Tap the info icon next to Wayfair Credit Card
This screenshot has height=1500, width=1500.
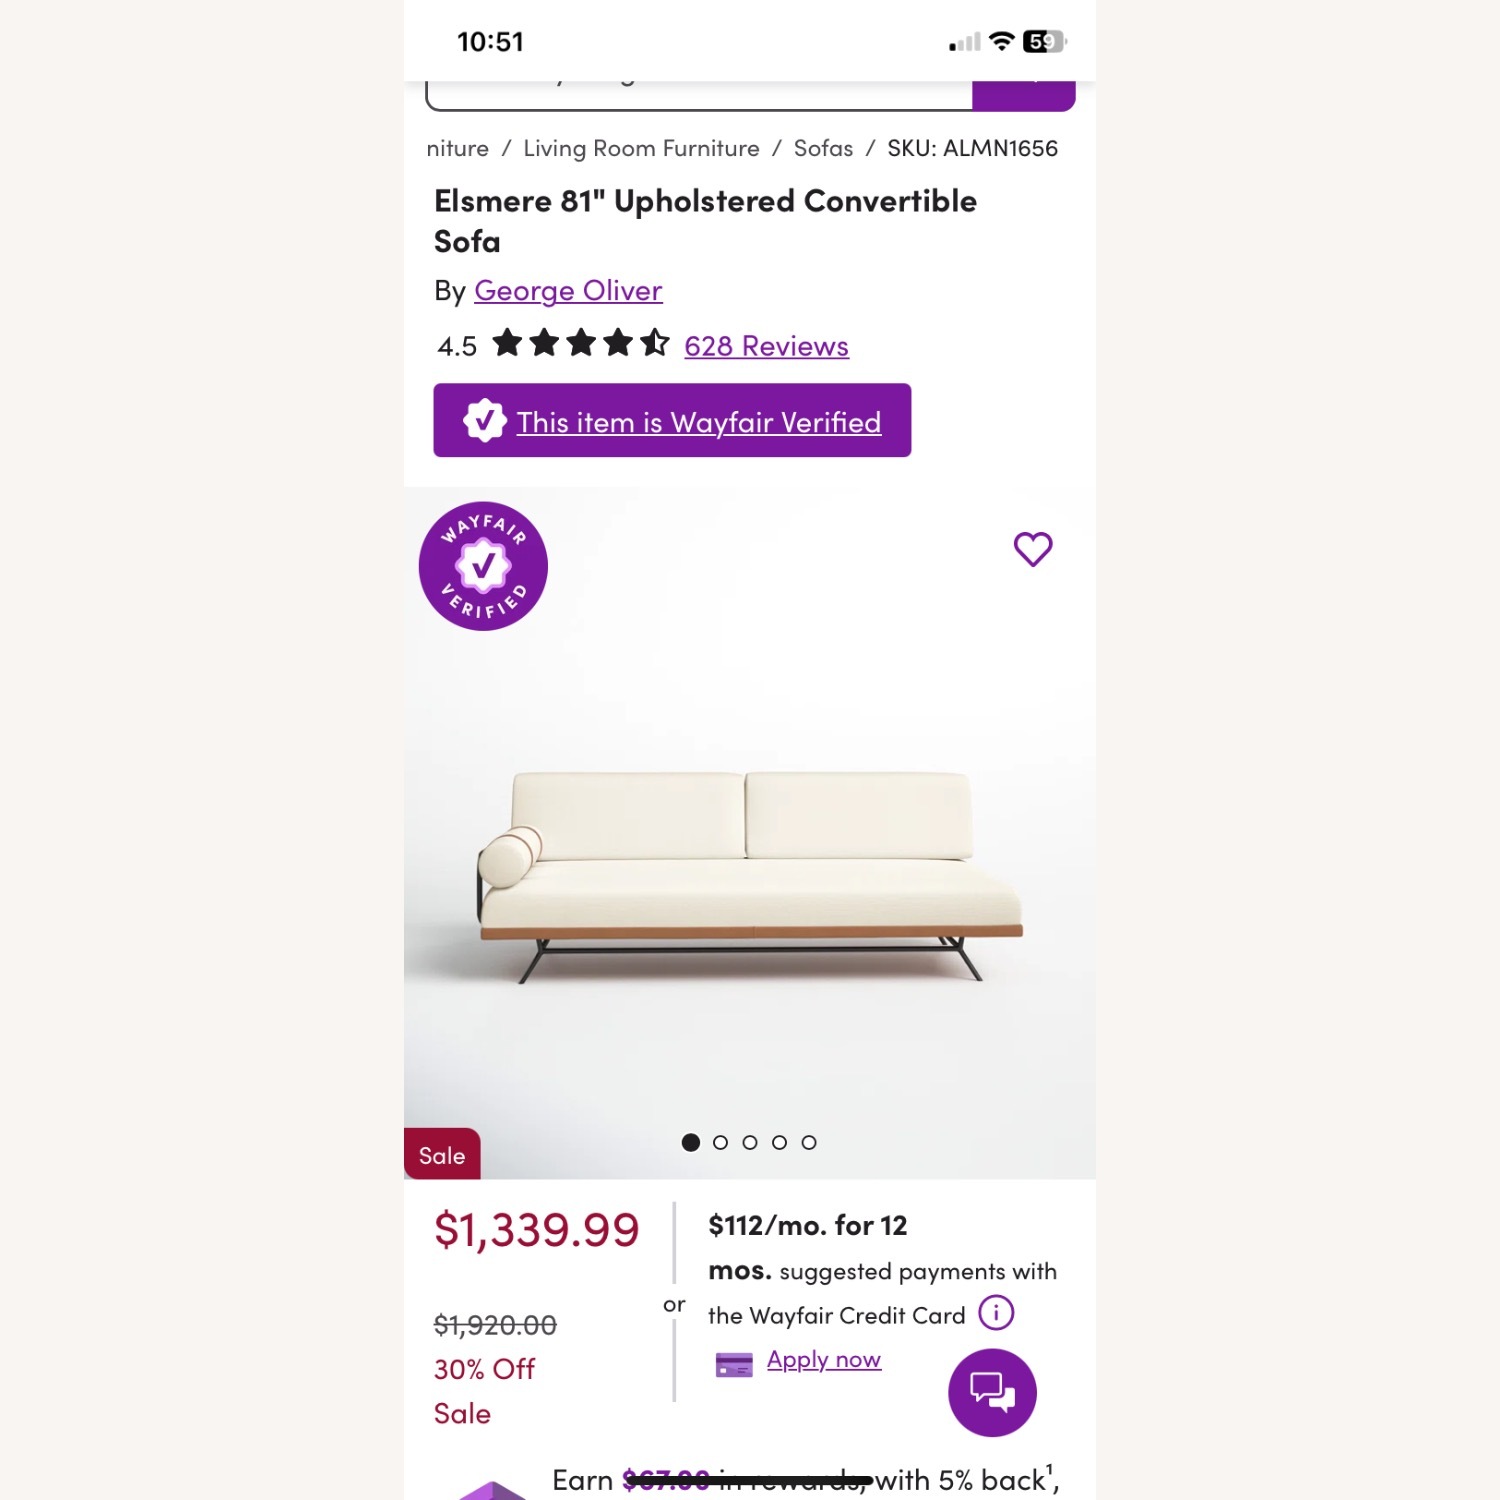tap(996, 1313)
